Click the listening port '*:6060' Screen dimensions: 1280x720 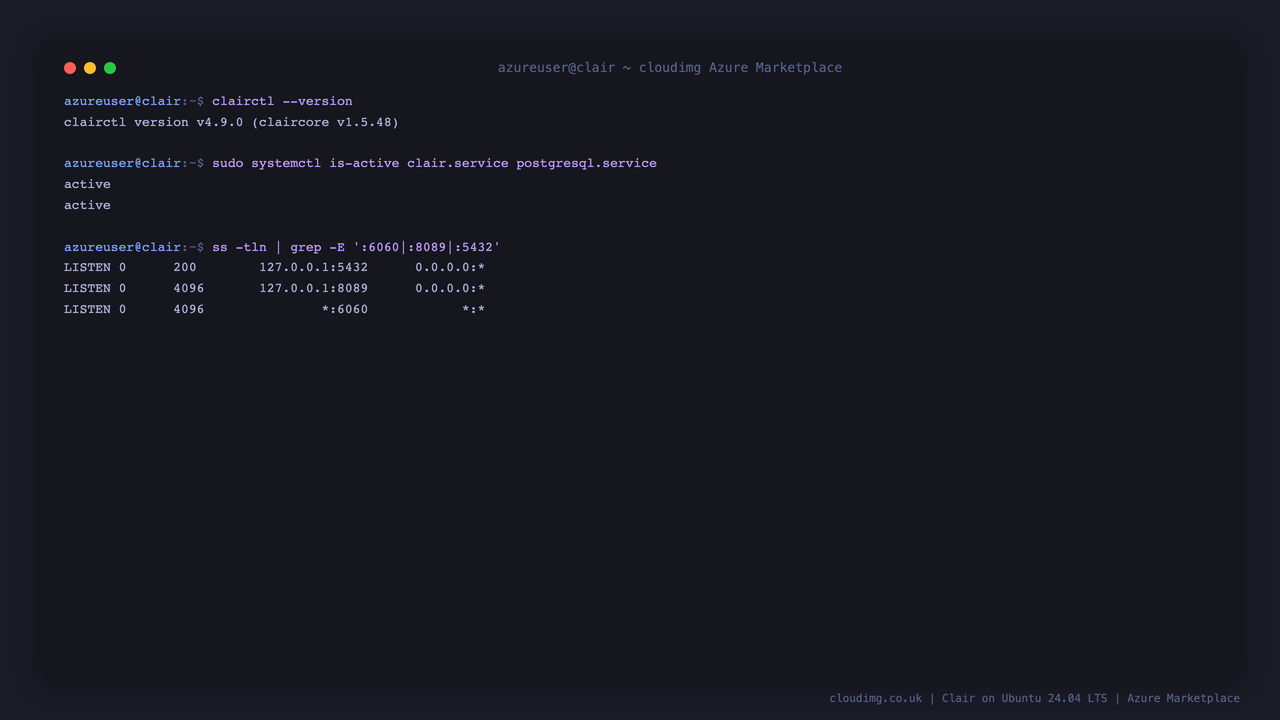point(345,309)
